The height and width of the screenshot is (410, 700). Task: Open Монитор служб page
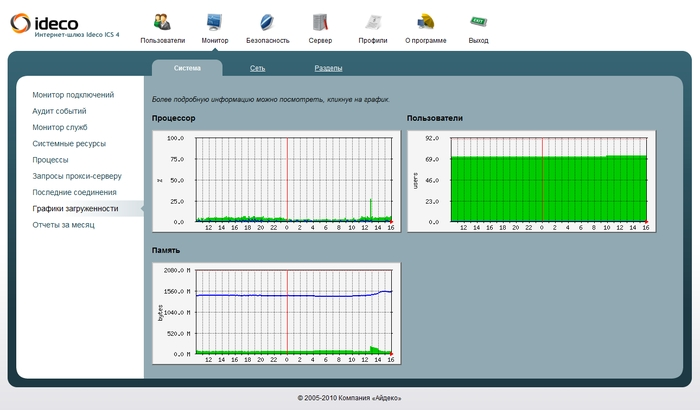pyautogui.click(x=60, y=127)
